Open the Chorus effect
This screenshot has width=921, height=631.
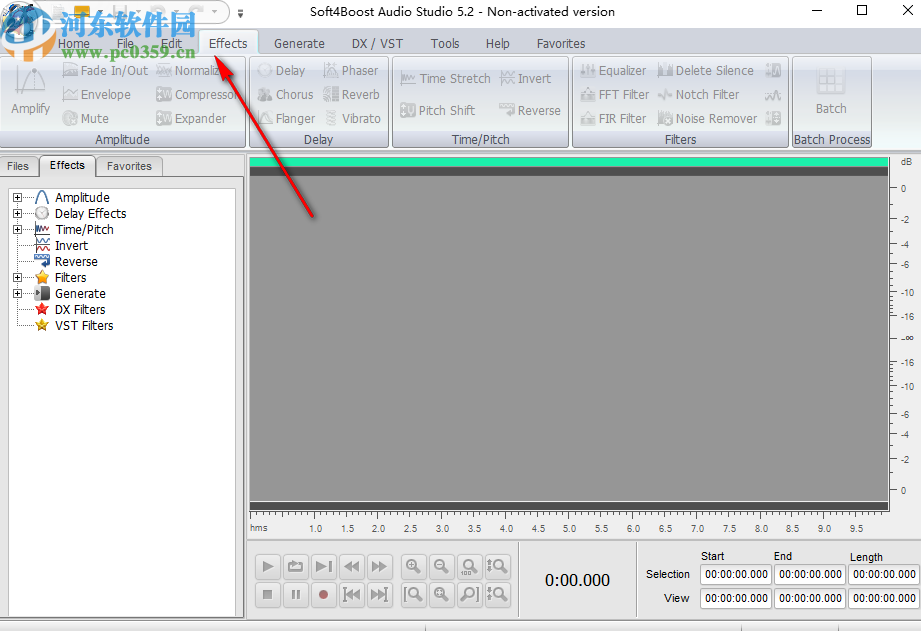click(285, 95)
